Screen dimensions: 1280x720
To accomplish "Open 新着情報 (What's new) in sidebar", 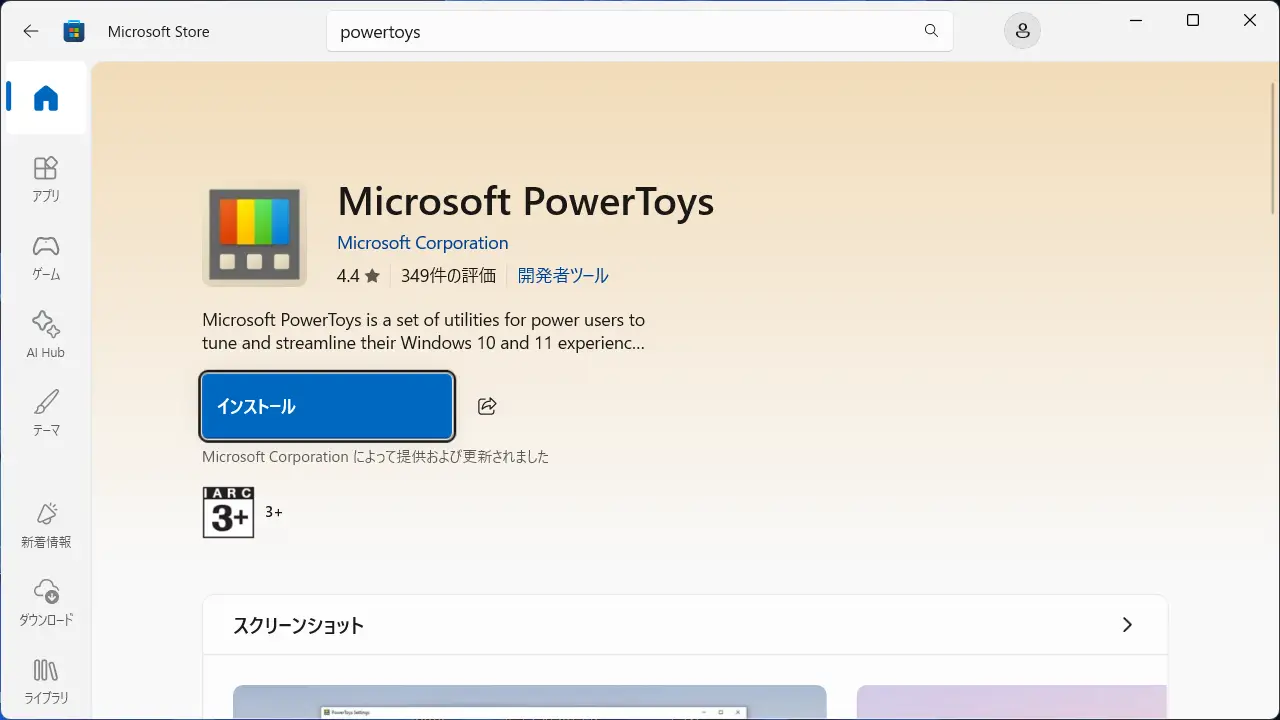I will point(46,525).
